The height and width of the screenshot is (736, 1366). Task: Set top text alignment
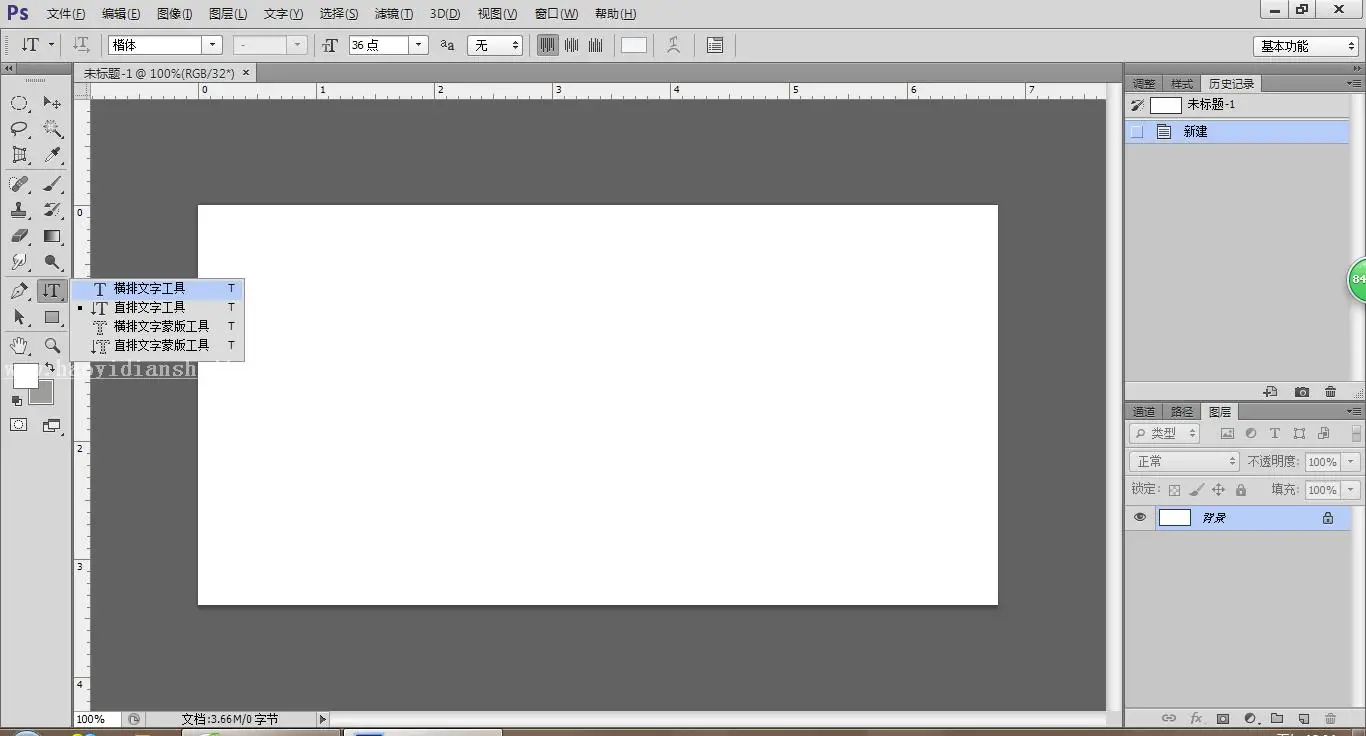tap(548, 45)
